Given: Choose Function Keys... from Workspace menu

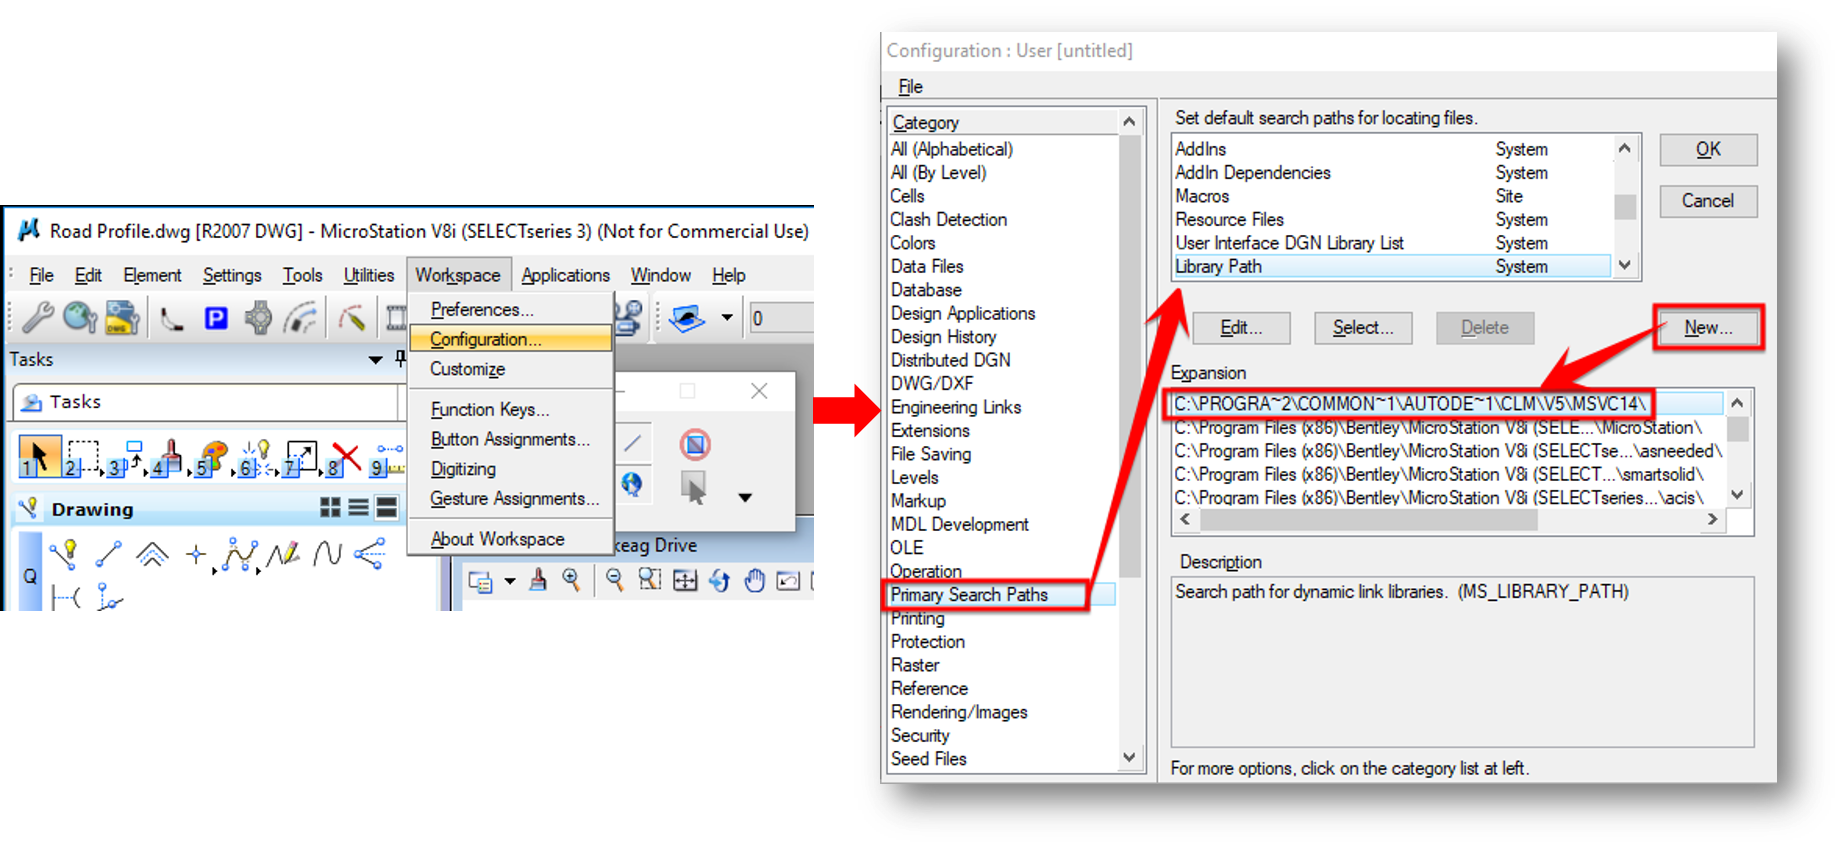Looking at the screenshot, I should (490, 409).
